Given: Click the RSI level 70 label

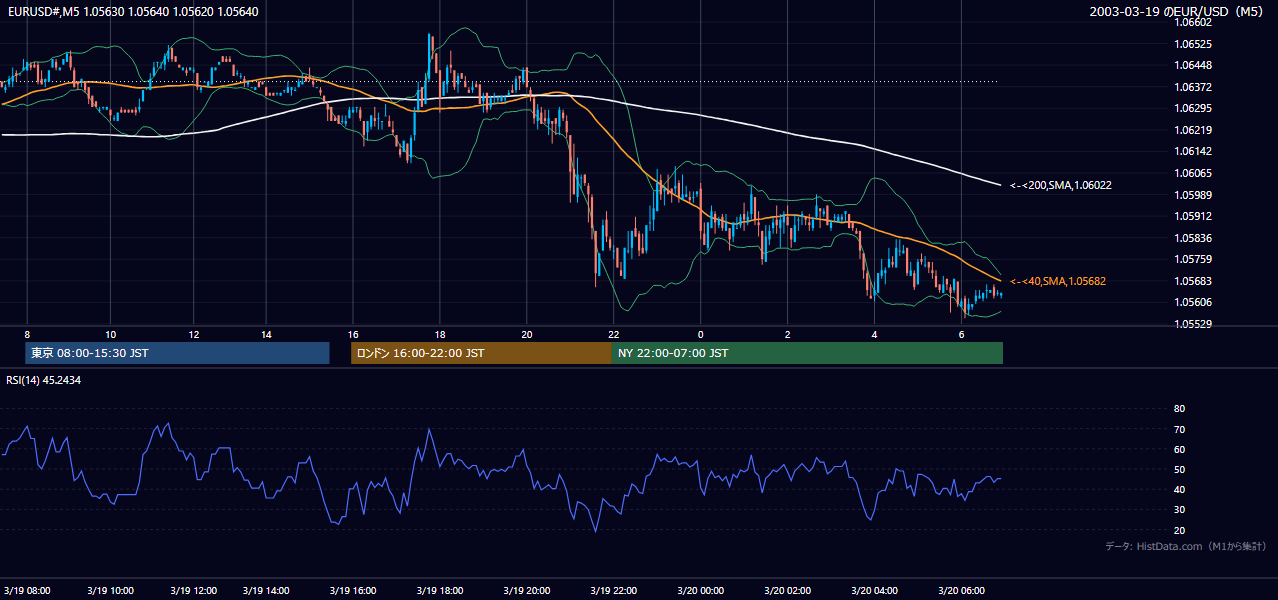Looking at the screenshot, I should [1179, 429].
